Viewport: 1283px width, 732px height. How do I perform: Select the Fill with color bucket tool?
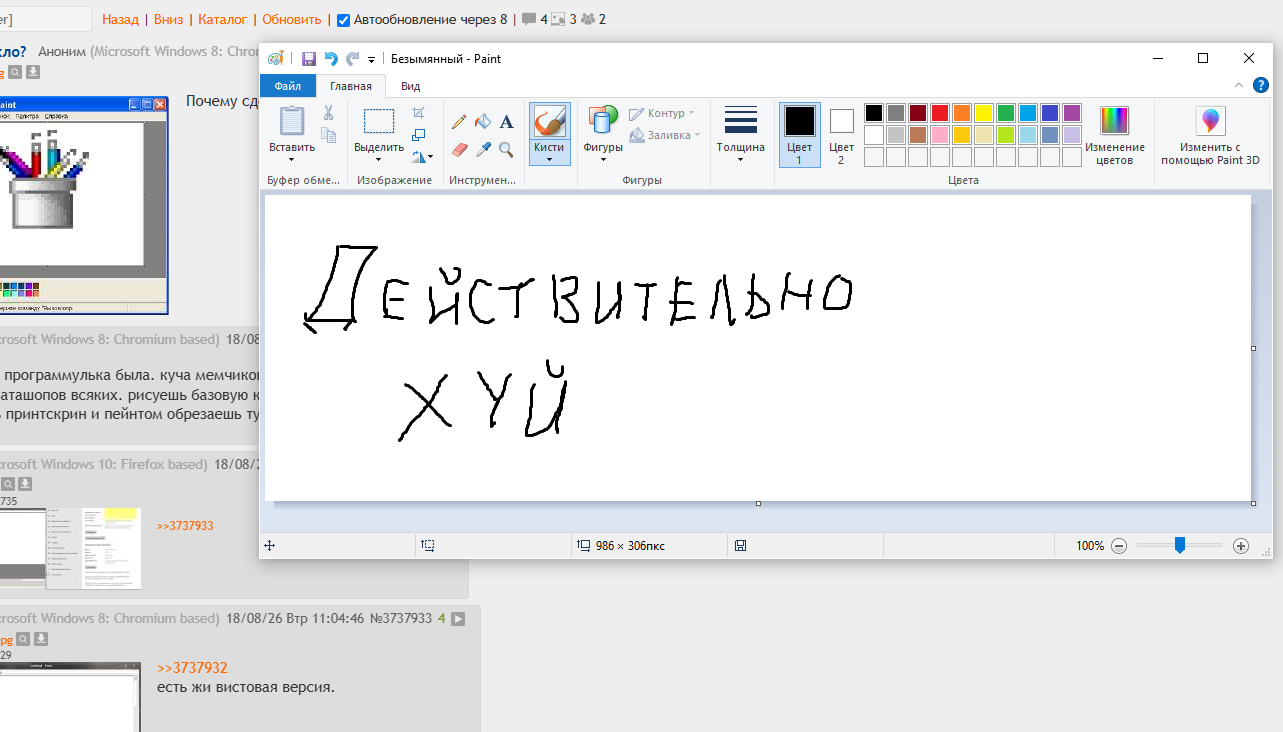point(483,122)
